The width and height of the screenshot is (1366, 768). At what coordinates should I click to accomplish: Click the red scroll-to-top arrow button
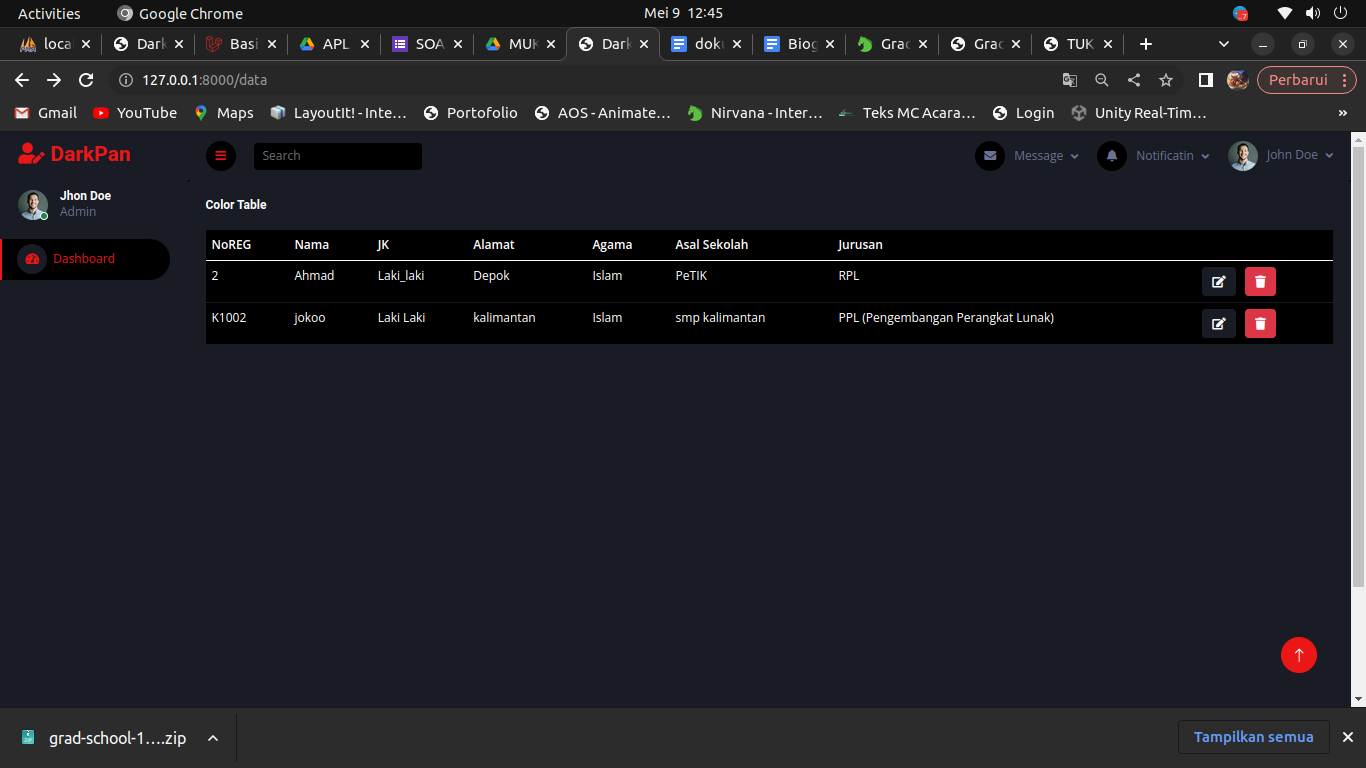click(1298, 655)
